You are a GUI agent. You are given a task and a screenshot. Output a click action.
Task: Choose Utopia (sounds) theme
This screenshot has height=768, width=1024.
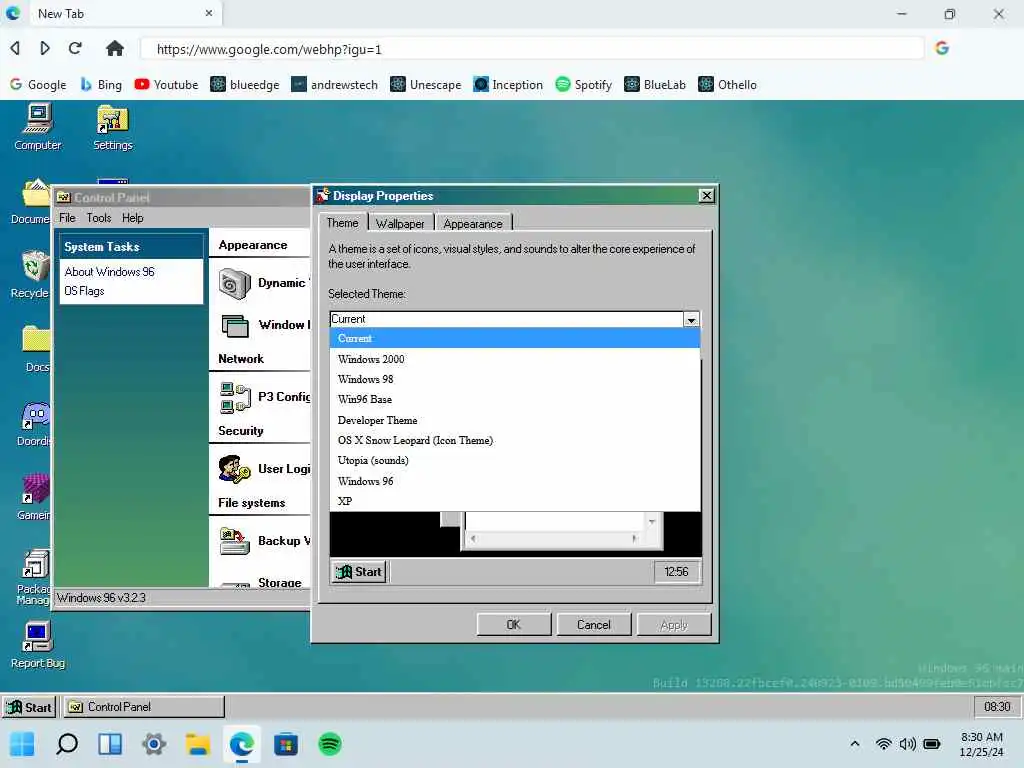coord(515,460)
